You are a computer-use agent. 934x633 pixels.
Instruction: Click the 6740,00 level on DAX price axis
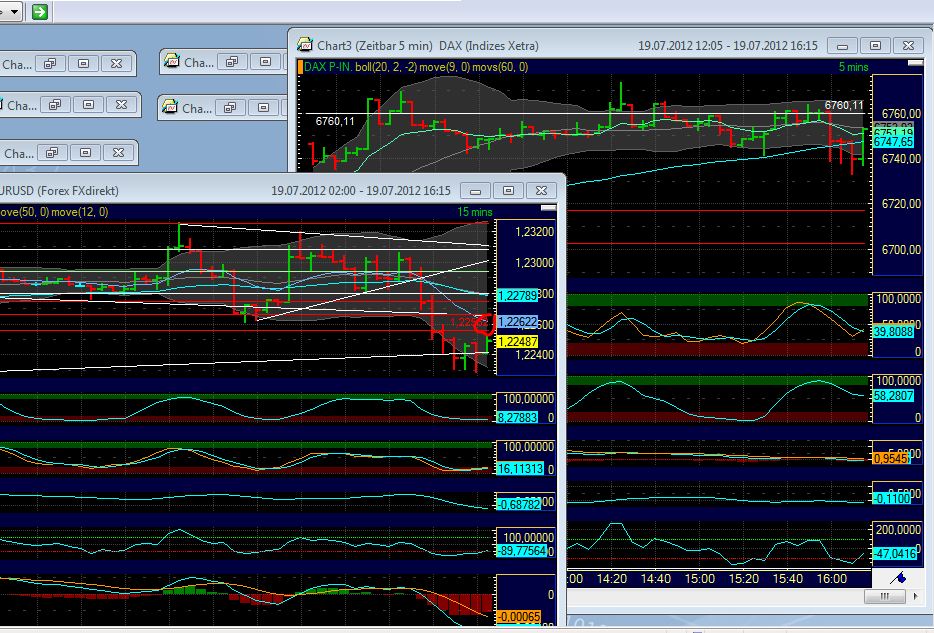901,158
